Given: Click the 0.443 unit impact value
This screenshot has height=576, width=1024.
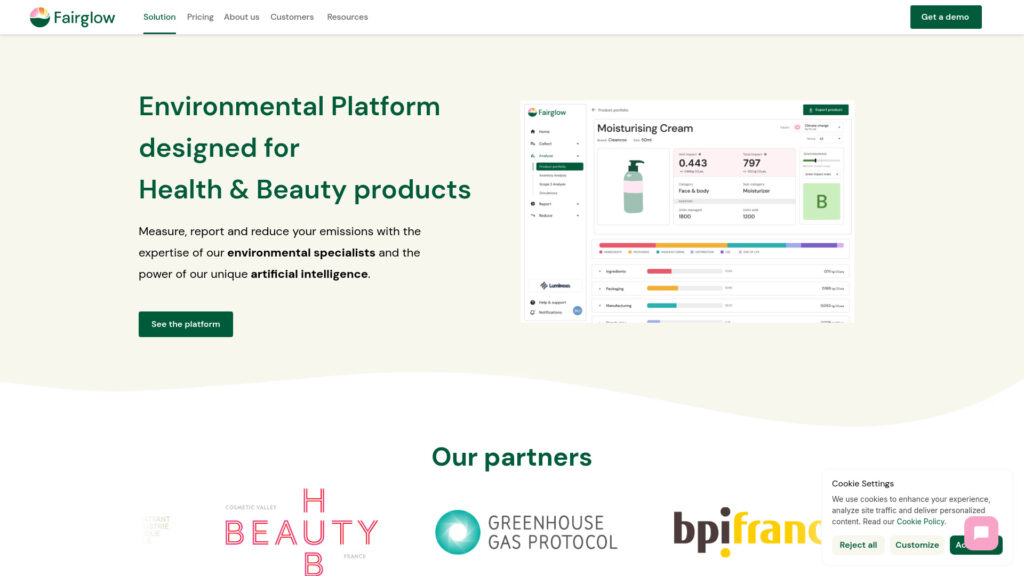Looking at the screenshot, I should click(693, 163).
